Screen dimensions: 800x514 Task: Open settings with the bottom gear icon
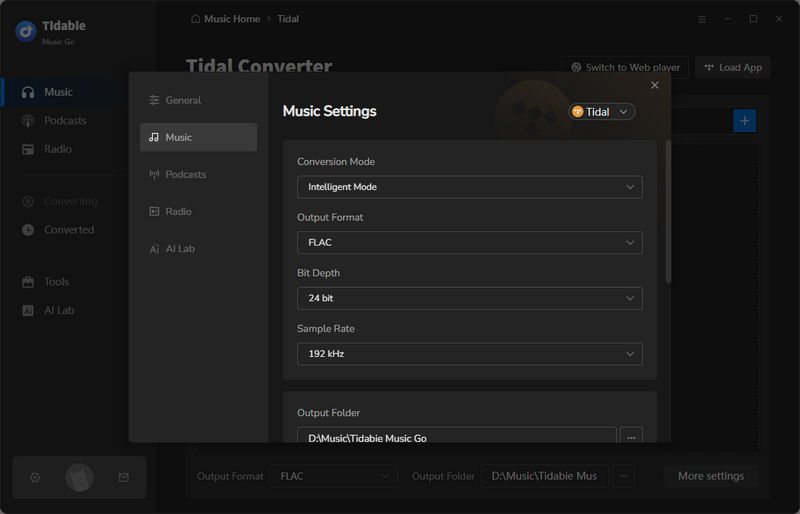pyautogui.click(x=35, y=477)
